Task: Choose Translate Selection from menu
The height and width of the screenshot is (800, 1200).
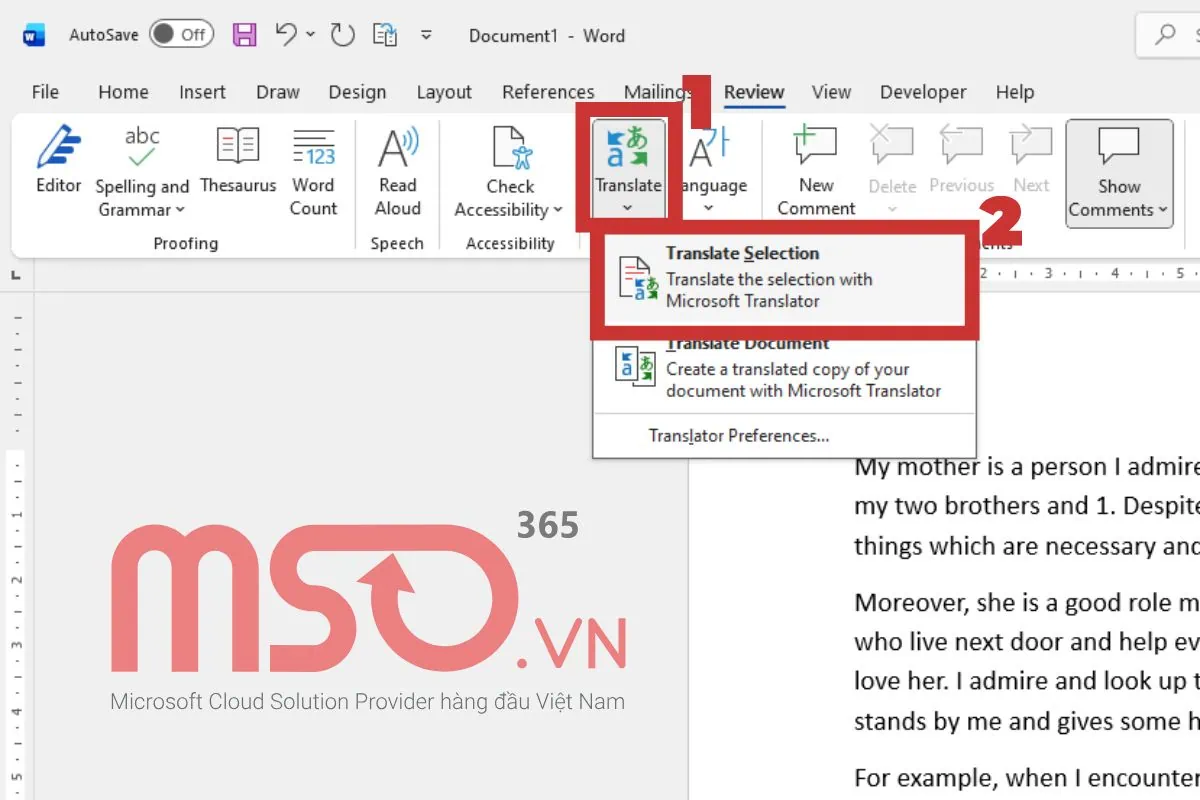Action: (x=780, y=277)
